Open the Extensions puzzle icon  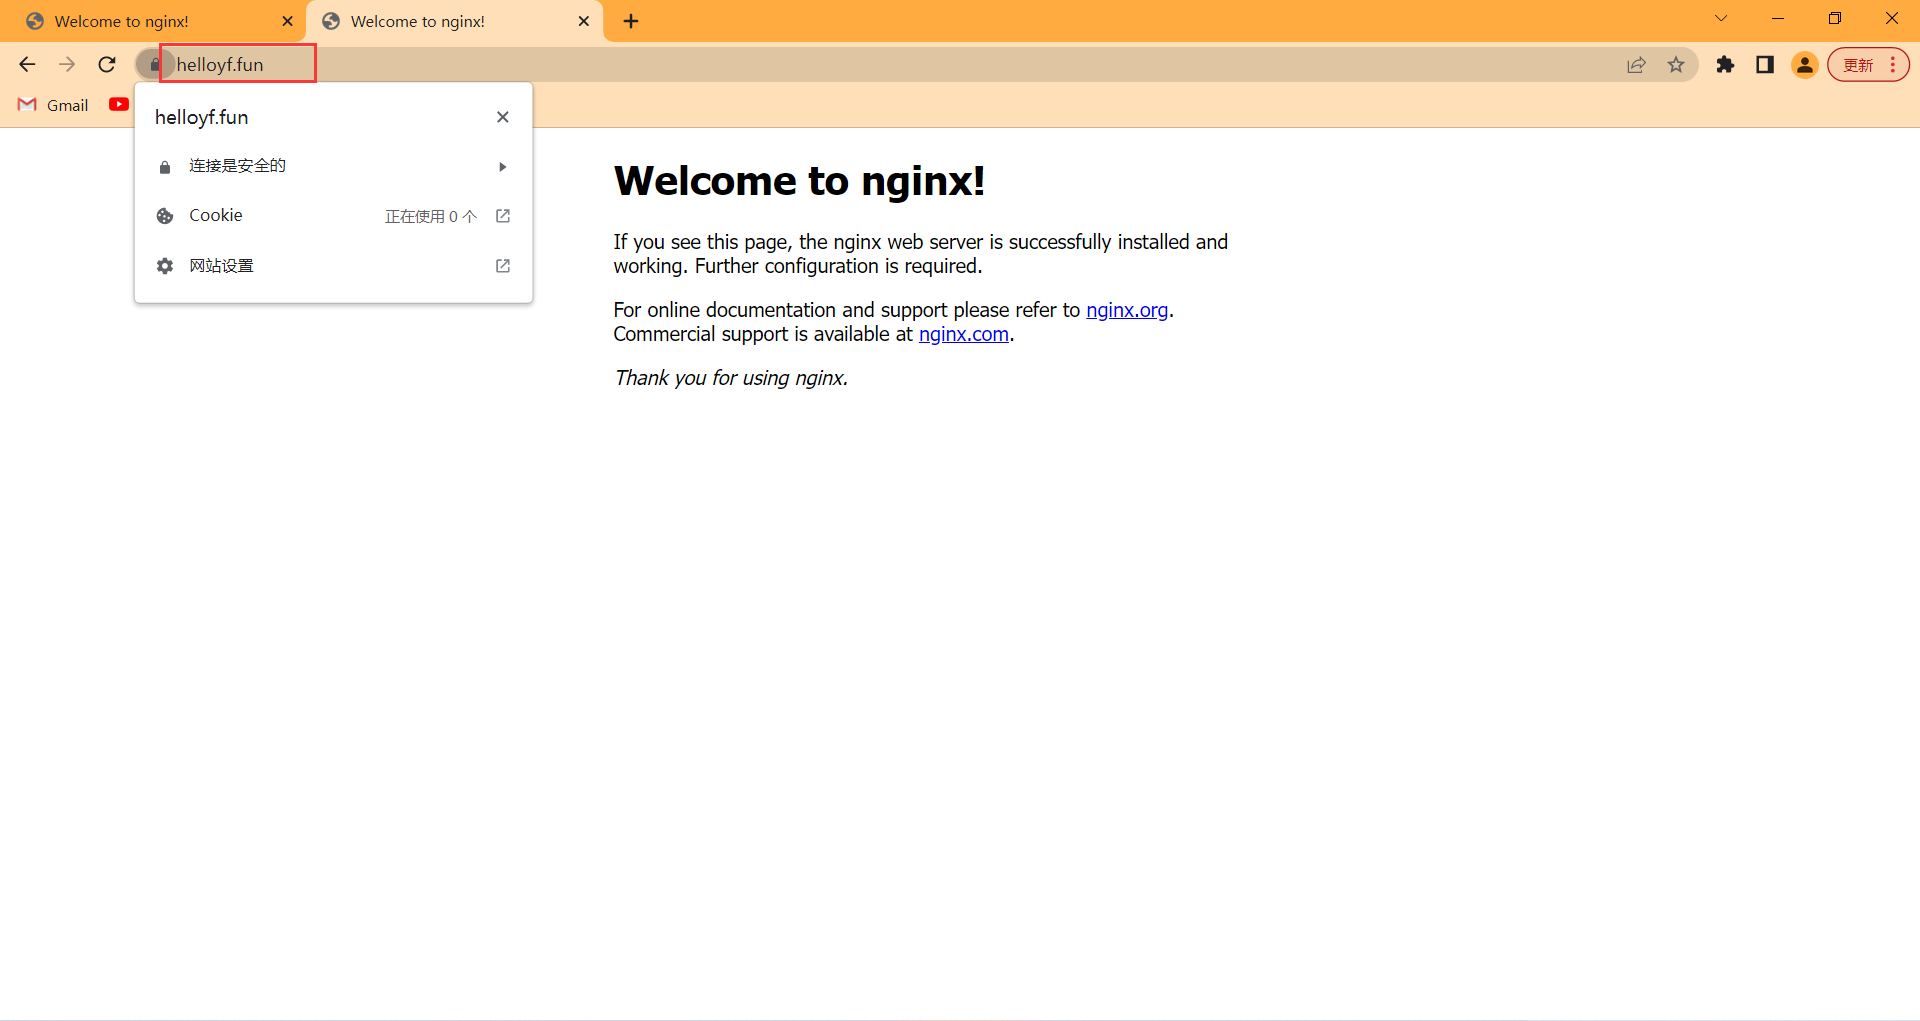click(1725, 65)
